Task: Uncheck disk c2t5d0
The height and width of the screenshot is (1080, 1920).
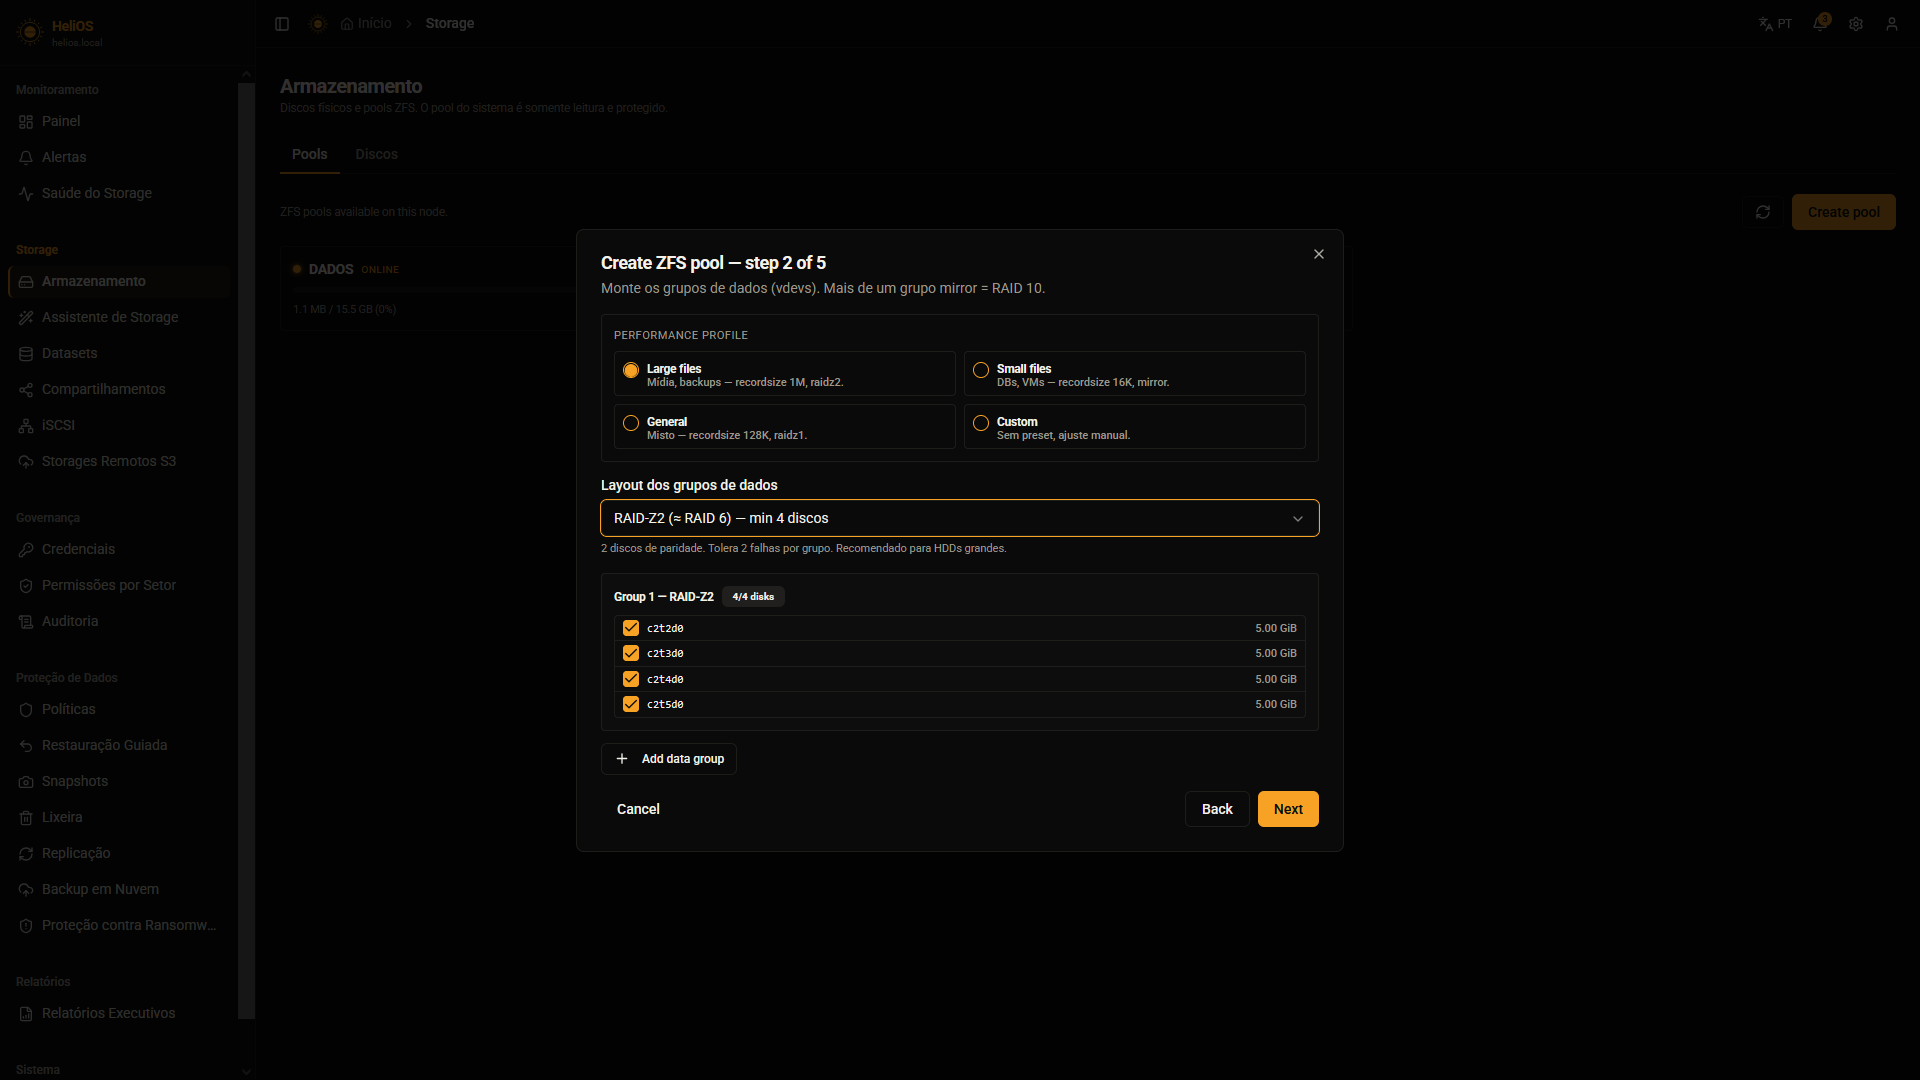Action: pos(631,704)
